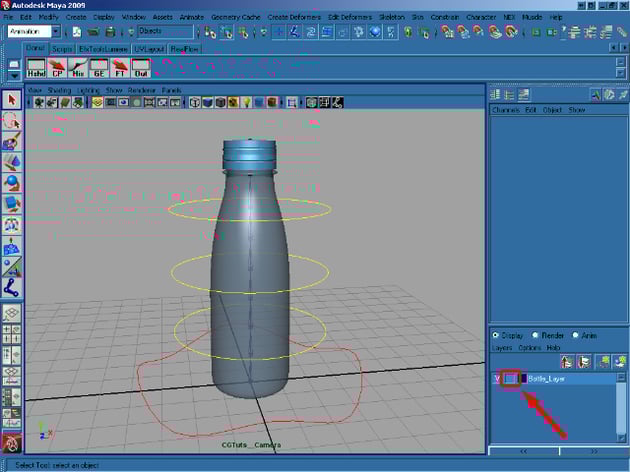Open shelf options arrow below shelf icon

(12, 75)
